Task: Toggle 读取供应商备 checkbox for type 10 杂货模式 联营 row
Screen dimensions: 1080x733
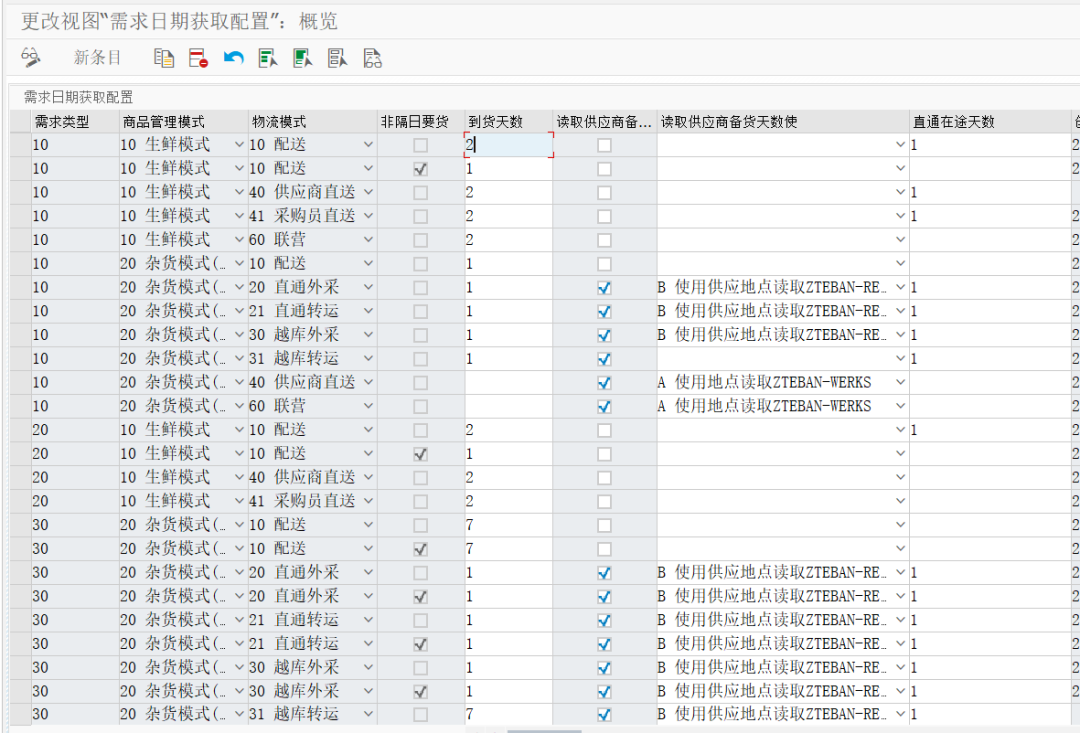Action: [x=604, y=406]
